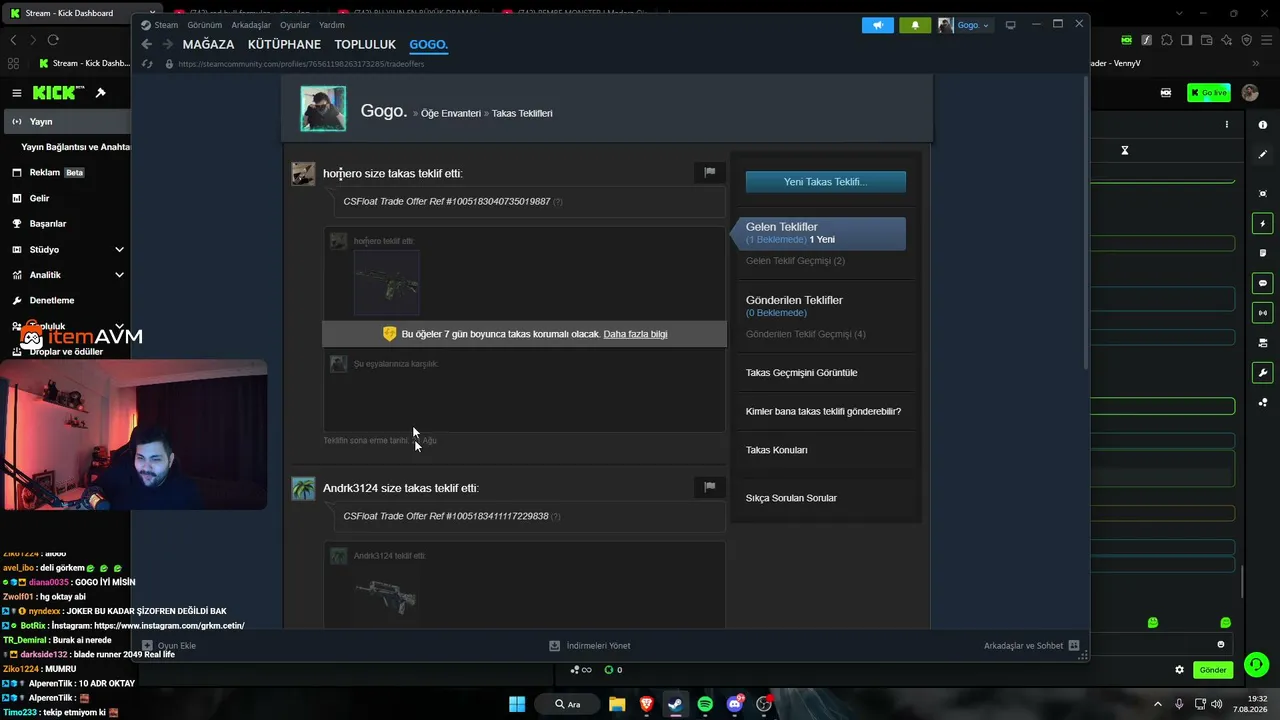Go to the GOGO. profile tab
The height and width of the screenshot is (720, 1280).
(x=429, y=45)
